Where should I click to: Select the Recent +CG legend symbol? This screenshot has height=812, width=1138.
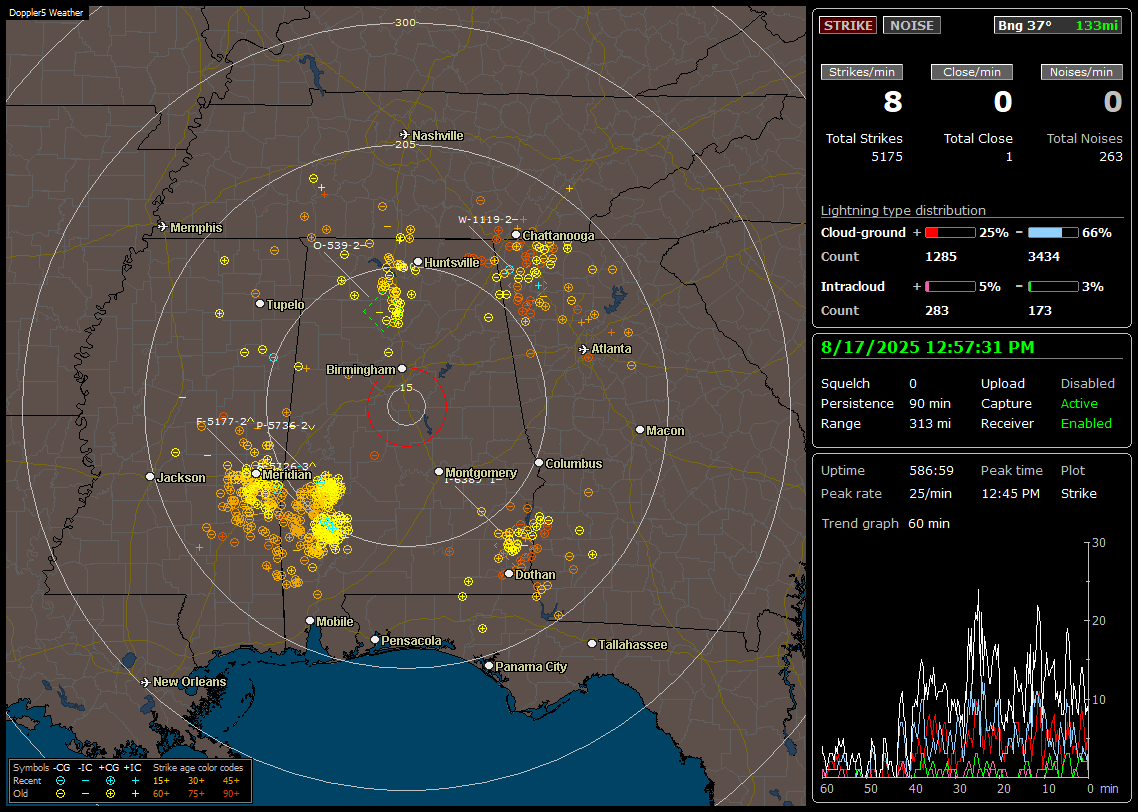110,781
